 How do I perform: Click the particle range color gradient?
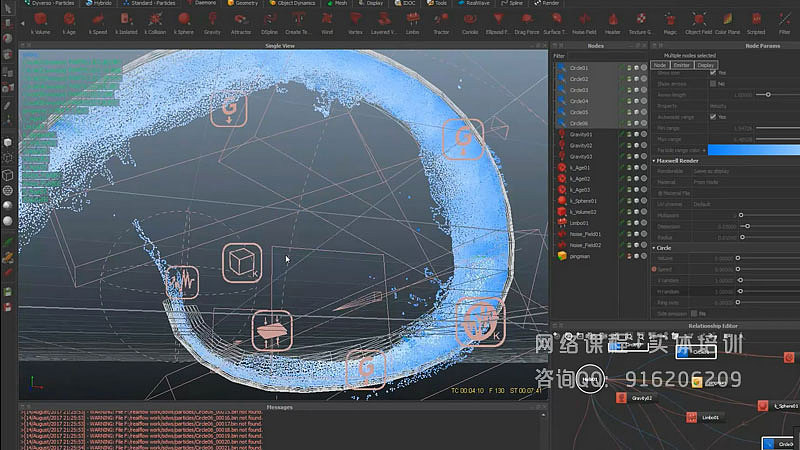click(754, 150)
